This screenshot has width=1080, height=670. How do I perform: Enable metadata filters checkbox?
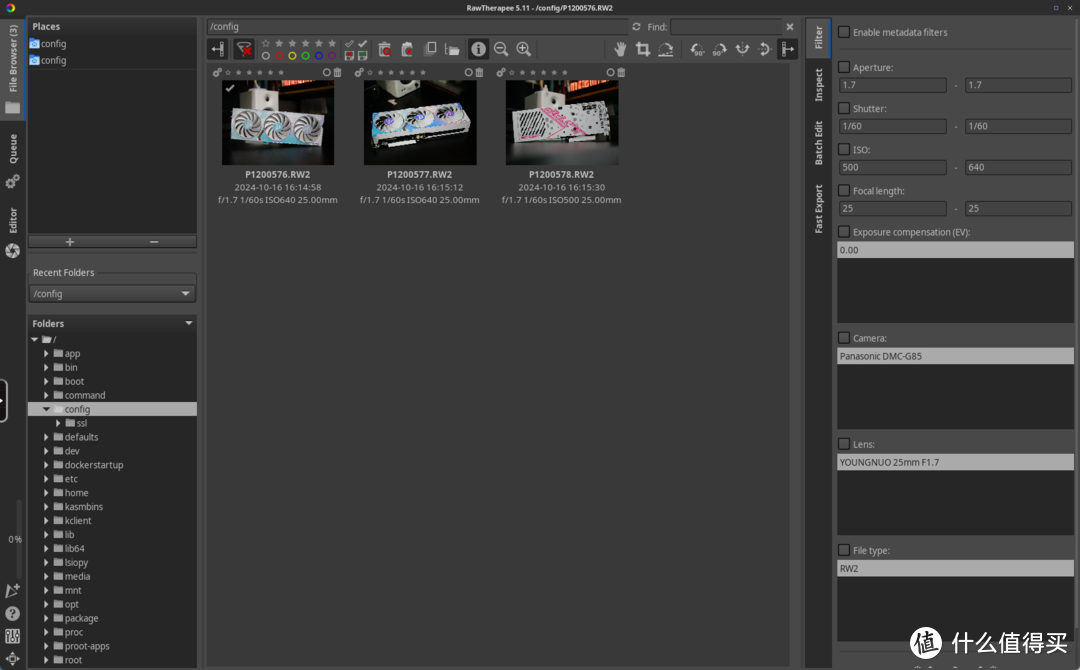point(844,32)
